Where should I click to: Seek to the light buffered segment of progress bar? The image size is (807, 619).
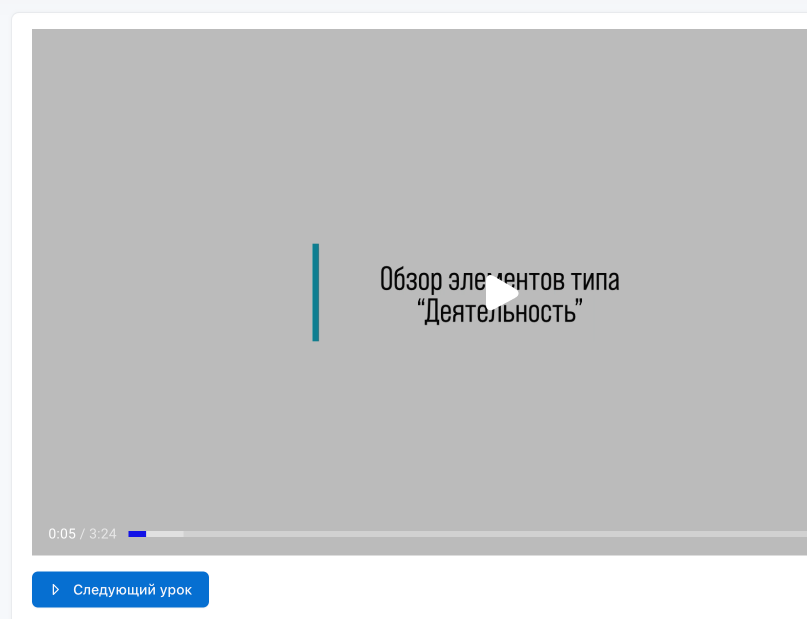pos(166,534)
